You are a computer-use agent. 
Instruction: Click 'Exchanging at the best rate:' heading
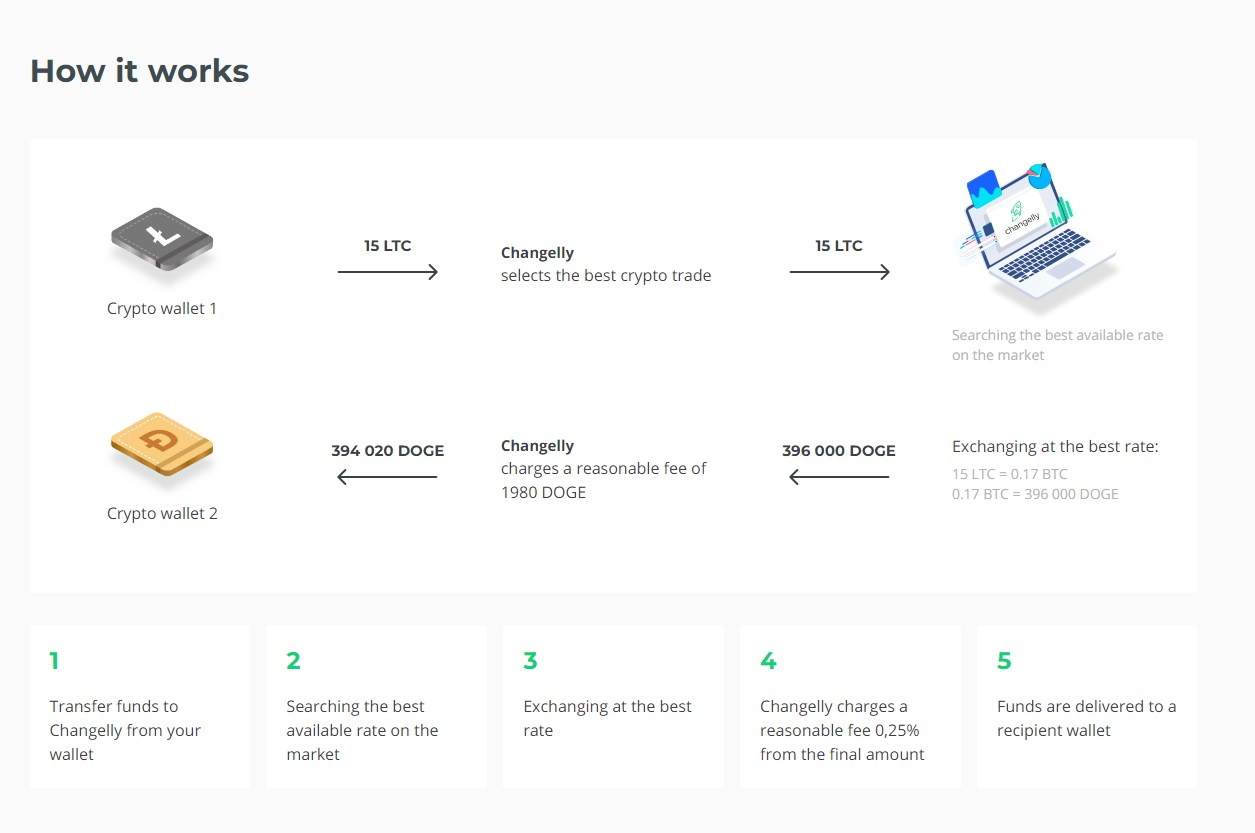click(x=1055, y=446)
